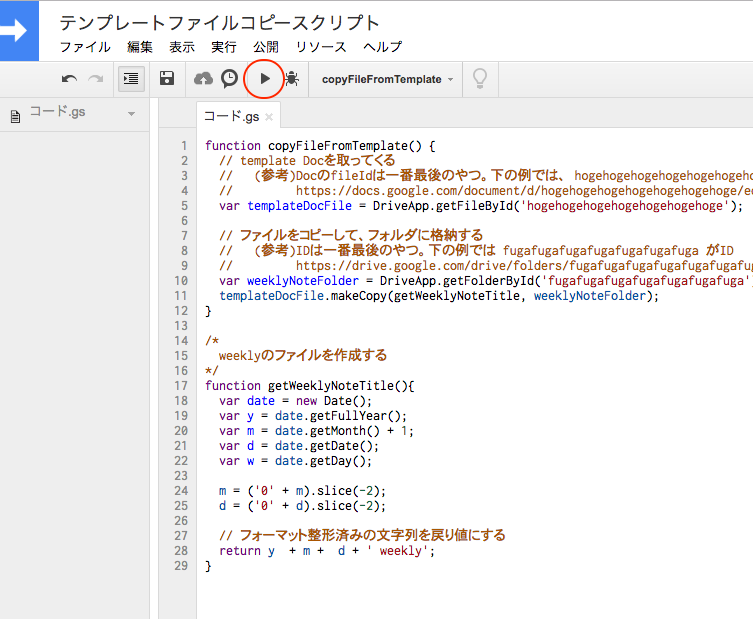Click the templateDocFile.makeCopy code line
Viewport: 753px width, 619px height.
(439, 296)
